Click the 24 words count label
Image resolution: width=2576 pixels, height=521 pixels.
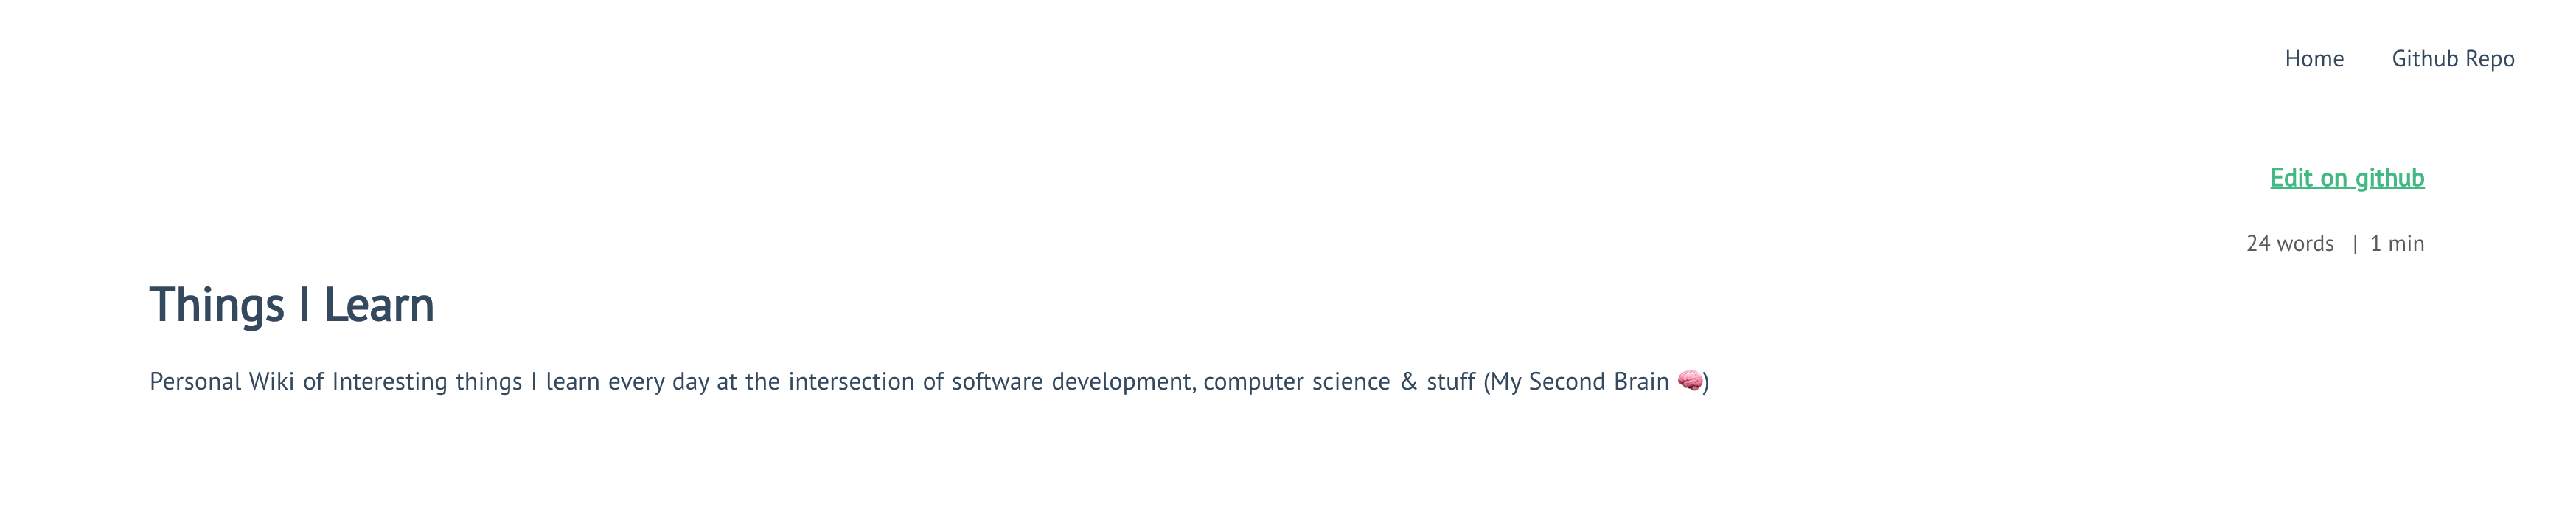(2289, 243)
